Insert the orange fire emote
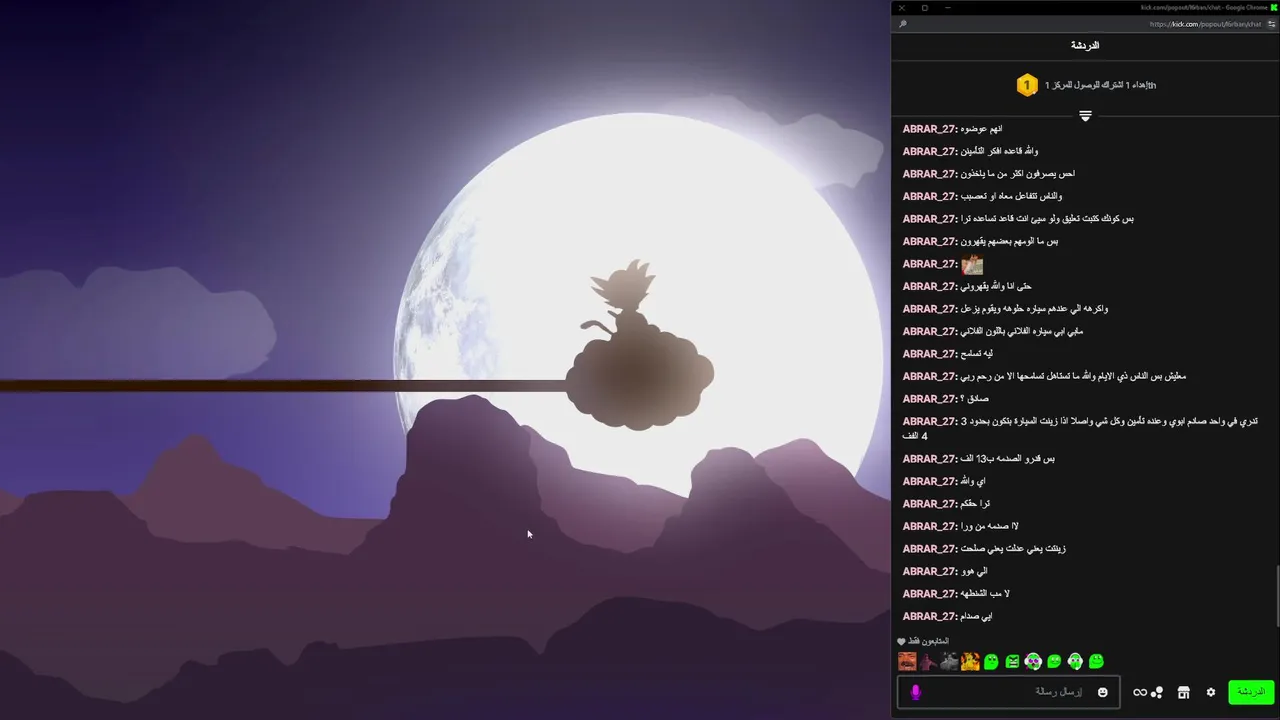Screen dimensions: 1280x720 pyautogui.click(x=970, y=661)
